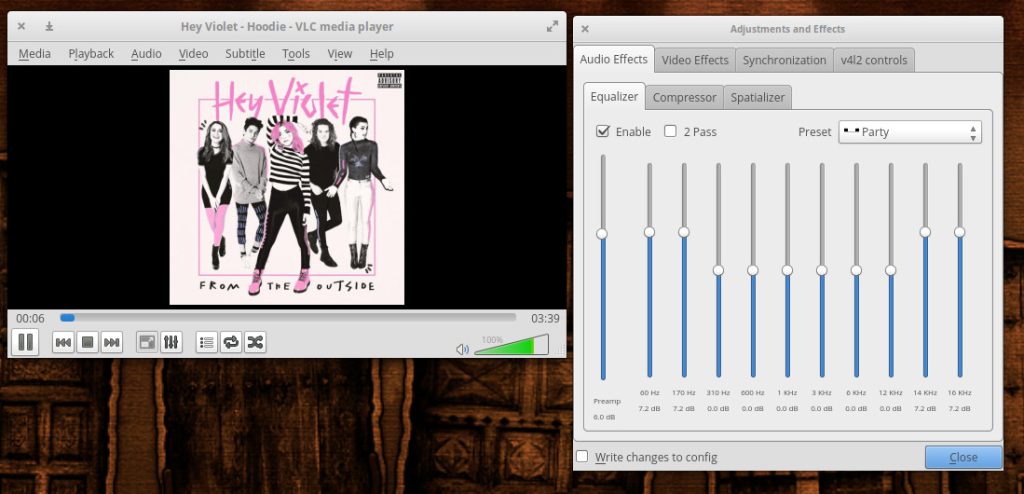
Task: Click the Close button in effects dialog
Action: tap(963, 457)
